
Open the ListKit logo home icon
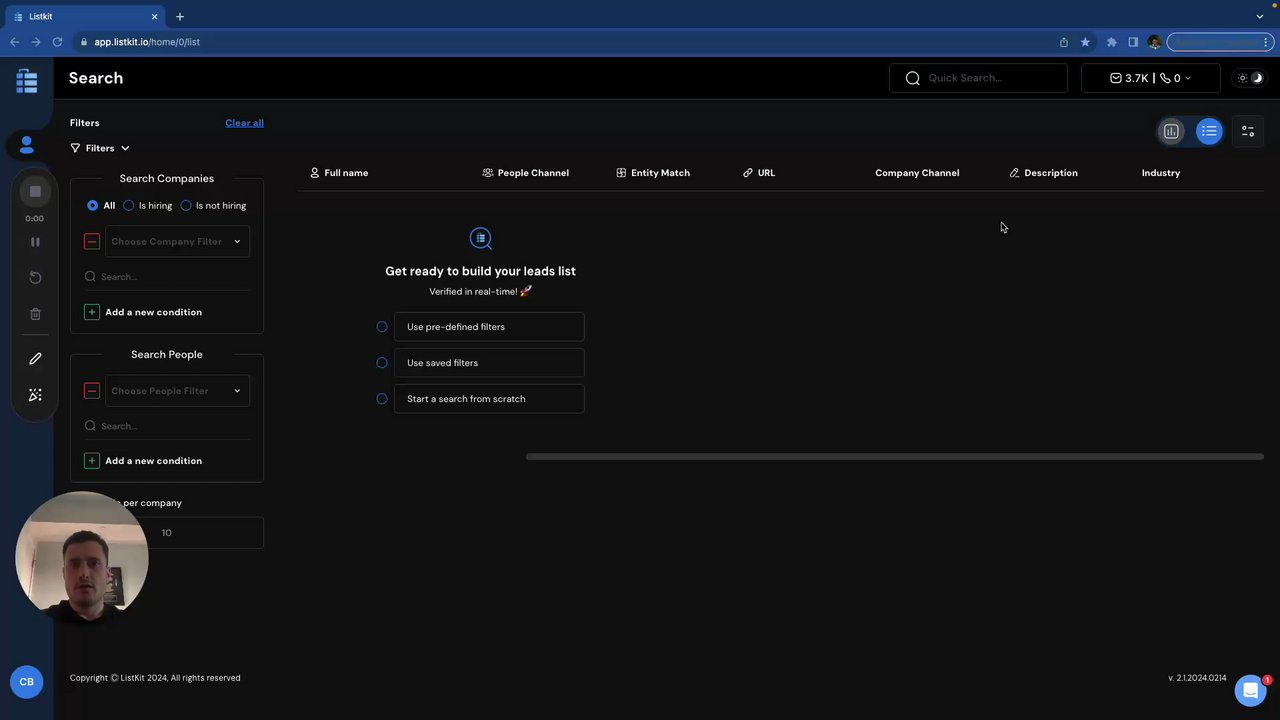point(27,81)
